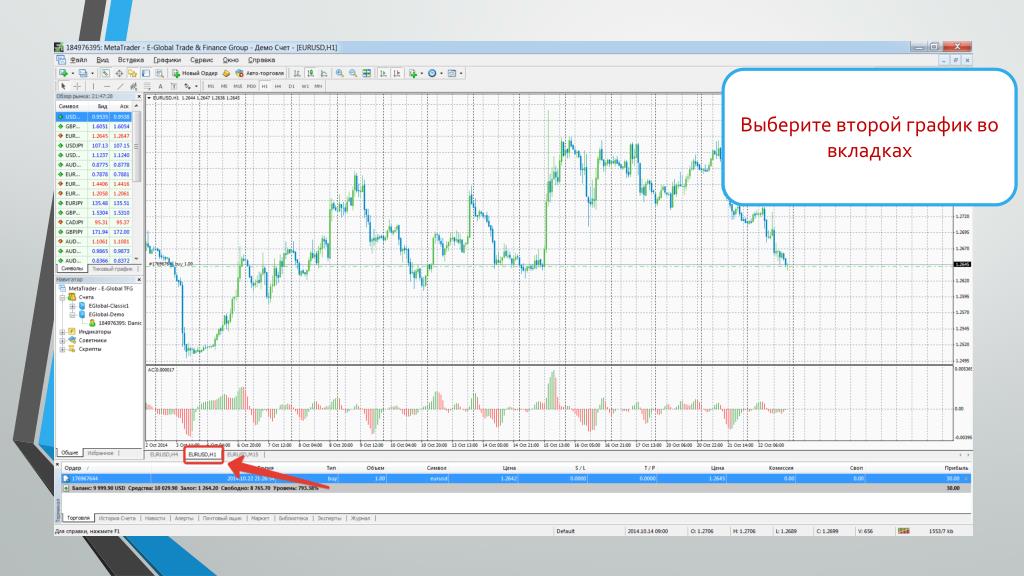Open the Сервис menu

tap(201, 60)
